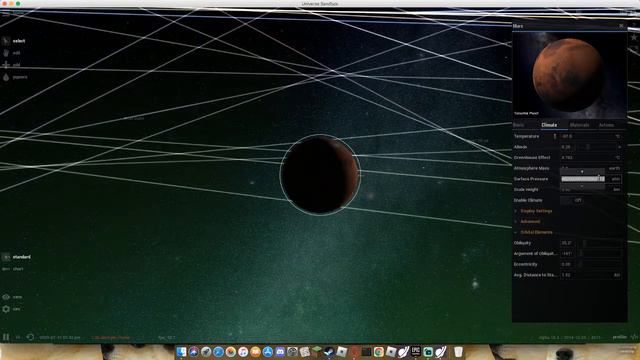
Task: Open the Trash in the Dock
Action: 458,351
